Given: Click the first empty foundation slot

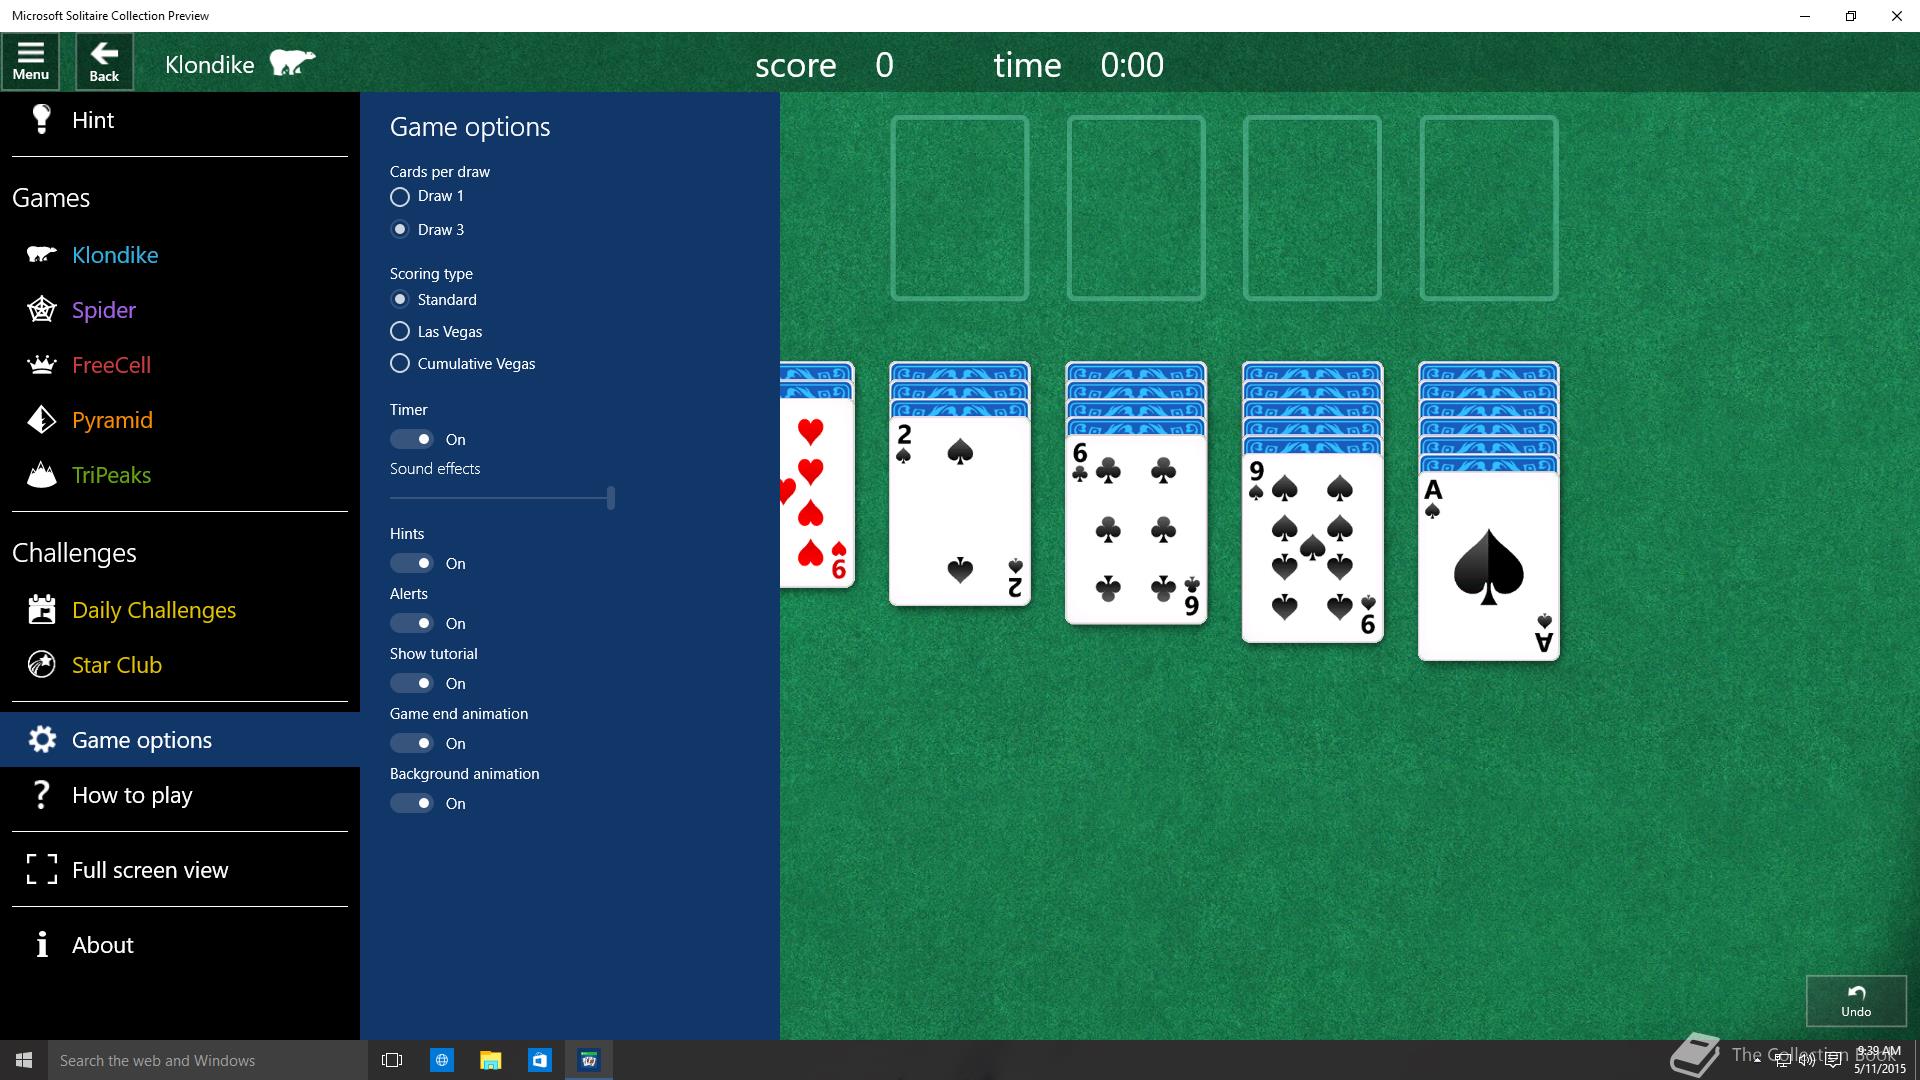Looking at the screenshot, I should (x=960, y=208).
